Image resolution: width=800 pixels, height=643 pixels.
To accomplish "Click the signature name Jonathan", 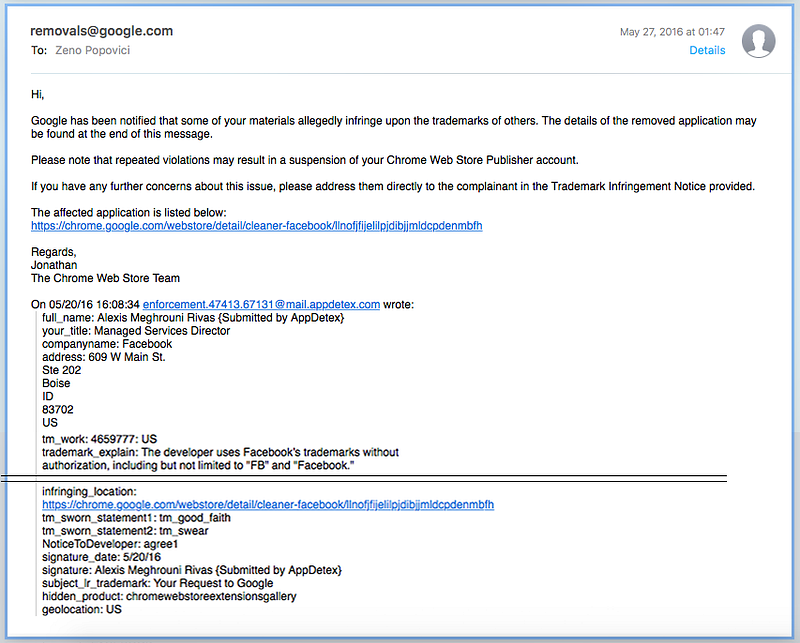I will (54, 265).
